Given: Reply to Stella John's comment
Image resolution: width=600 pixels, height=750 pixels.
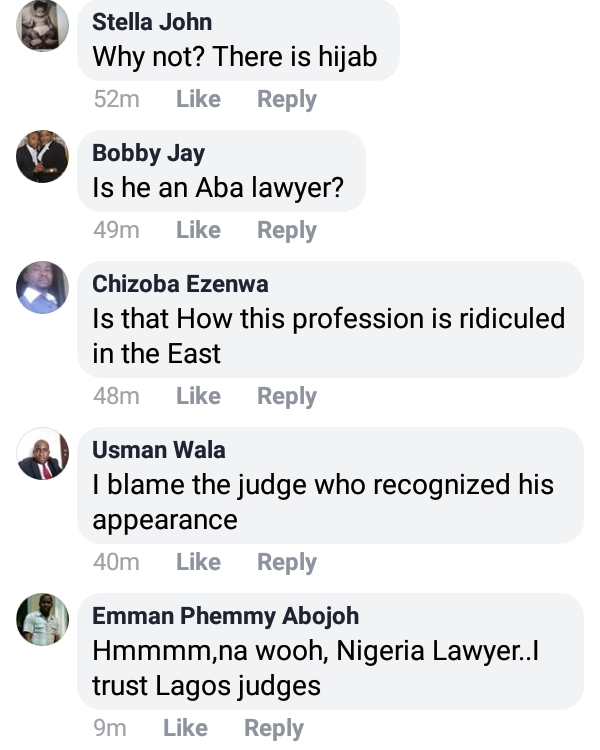Looking at the screenshot, I should tap(286, 99).
